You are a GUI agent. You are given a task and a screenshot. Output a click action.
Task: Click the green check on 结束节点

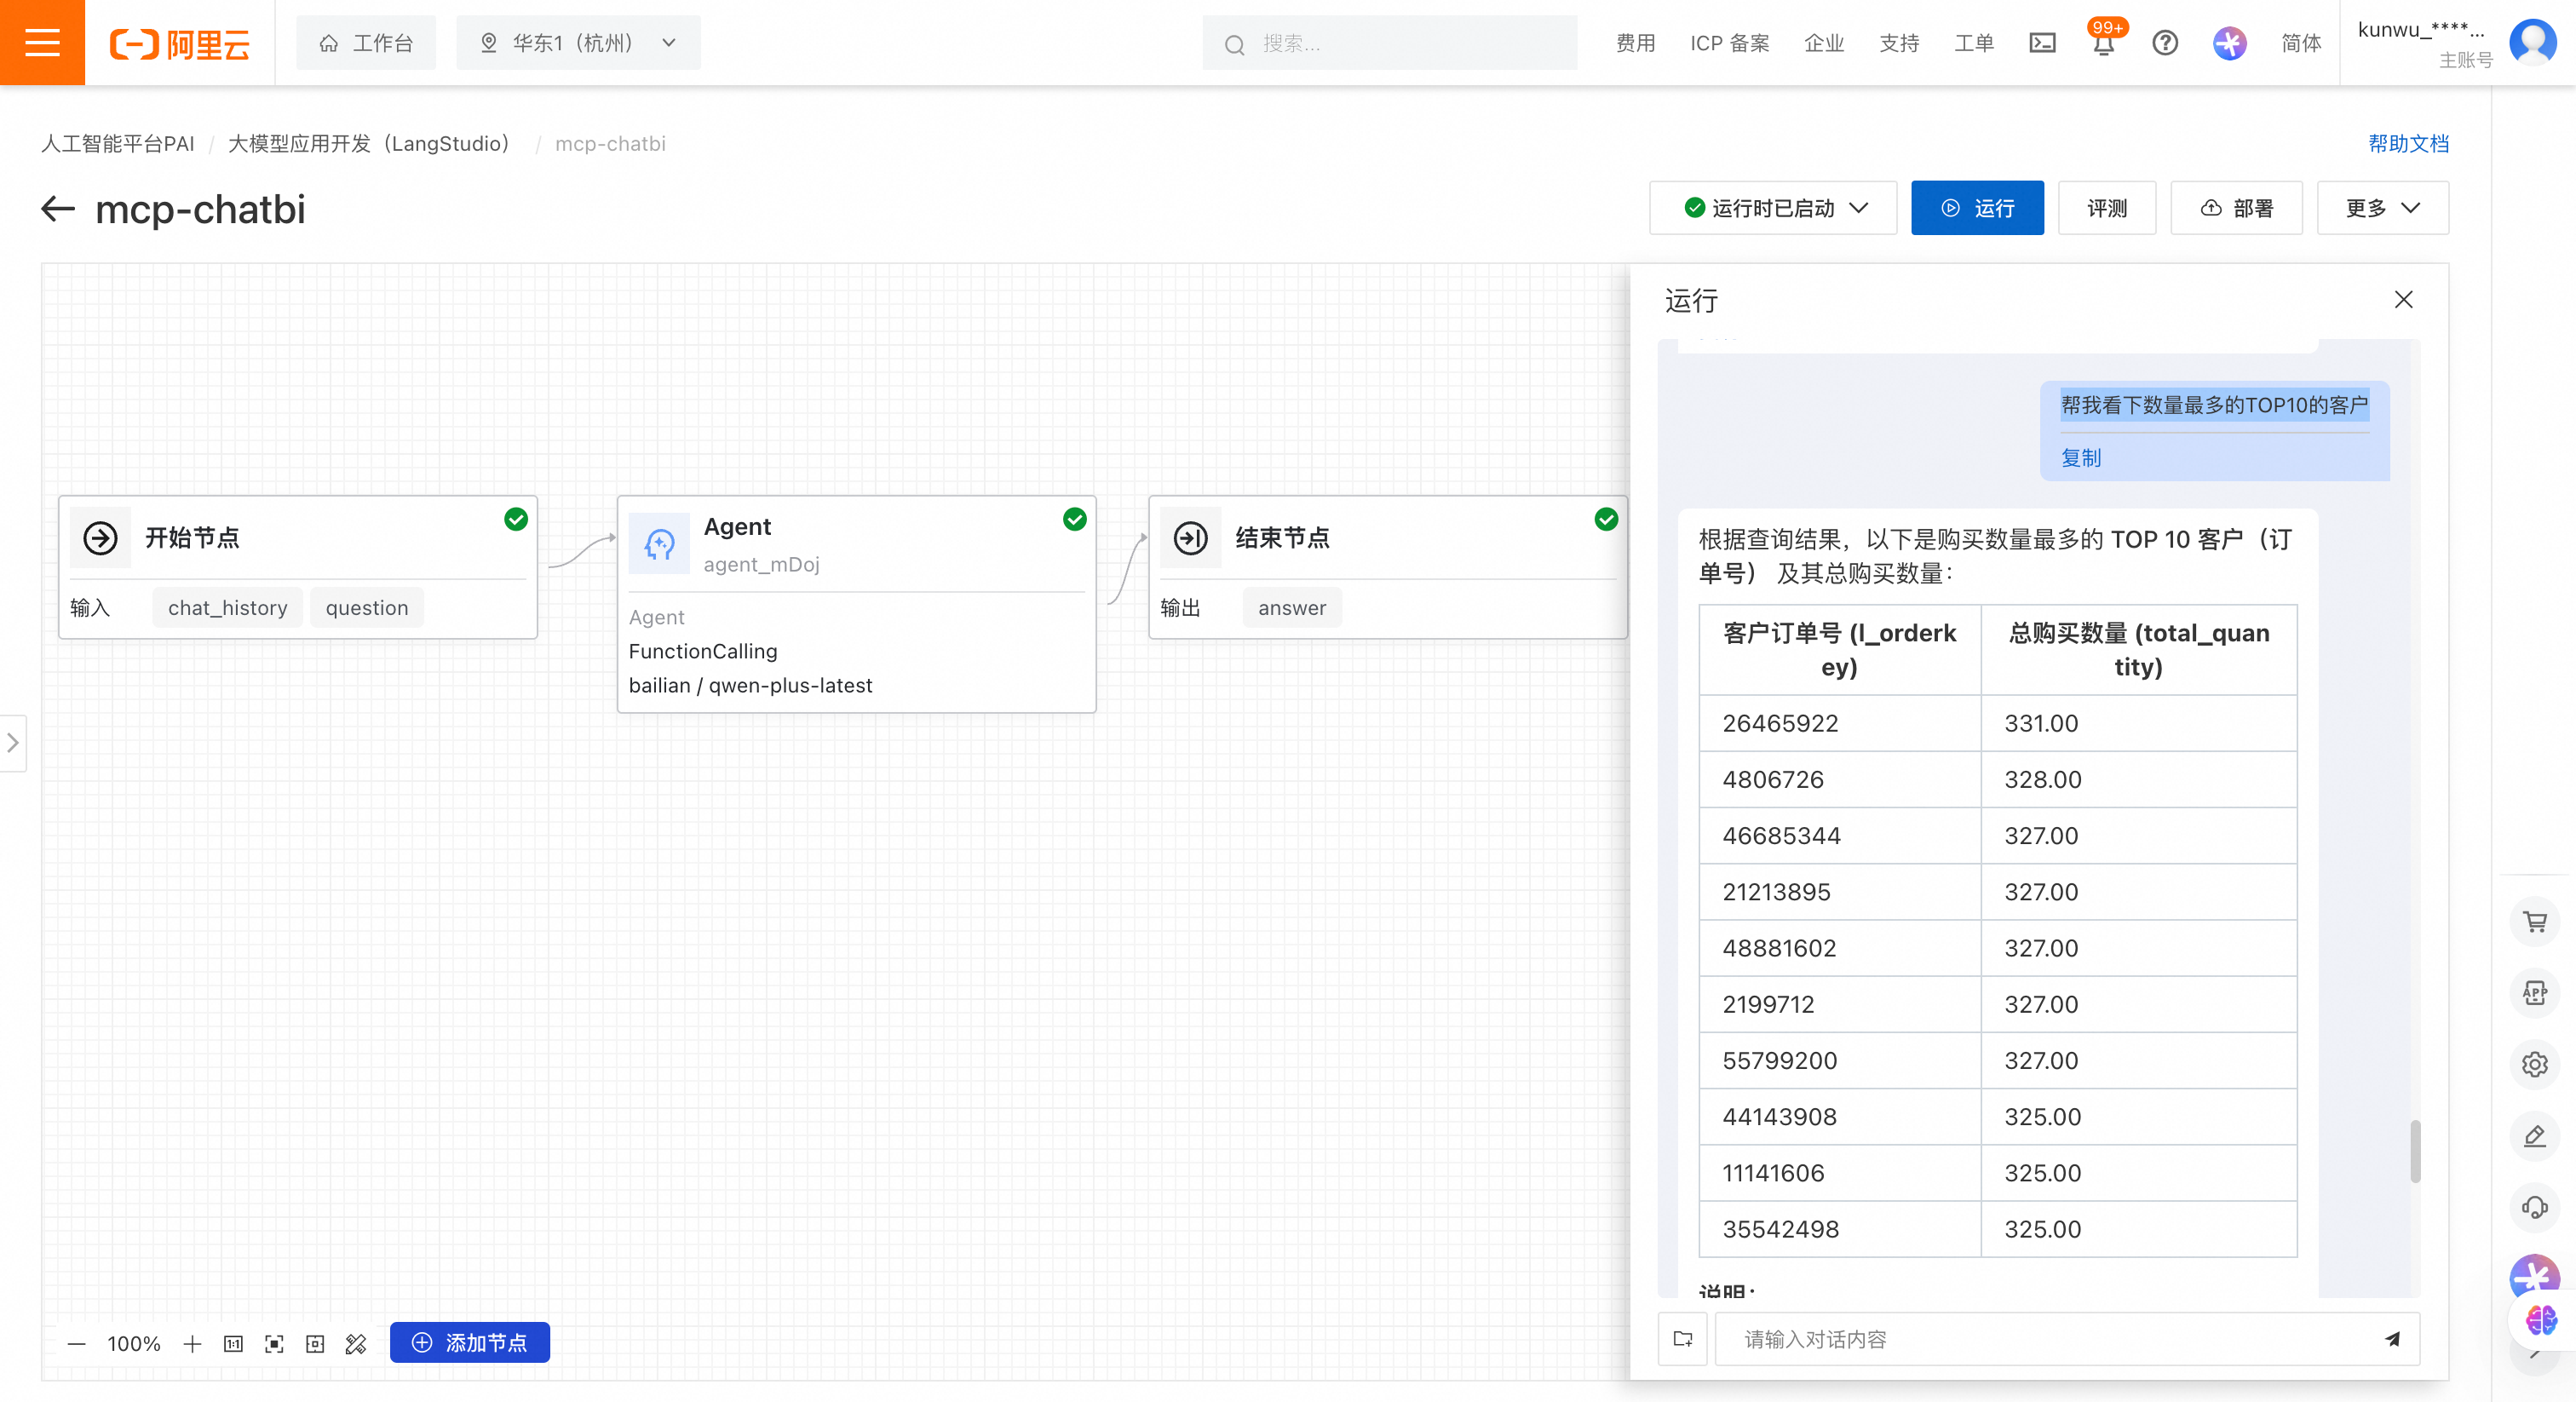pyautogui.click(x=1605, y=519)
